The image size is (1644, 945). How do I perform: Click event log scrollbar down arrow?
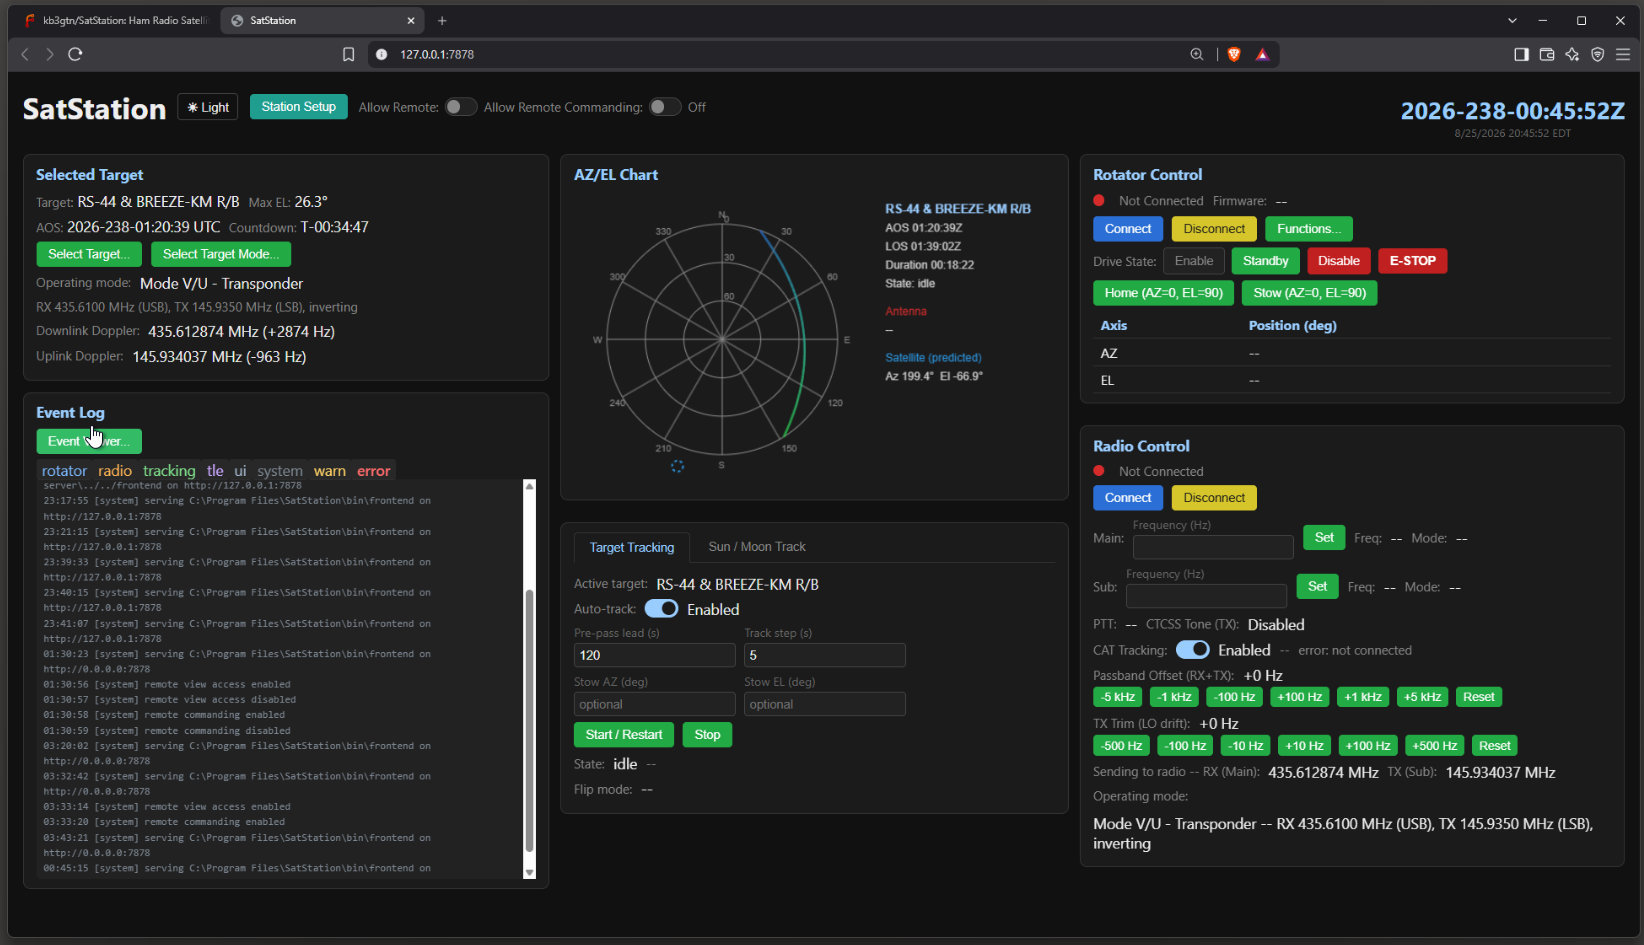coord(530,872)
